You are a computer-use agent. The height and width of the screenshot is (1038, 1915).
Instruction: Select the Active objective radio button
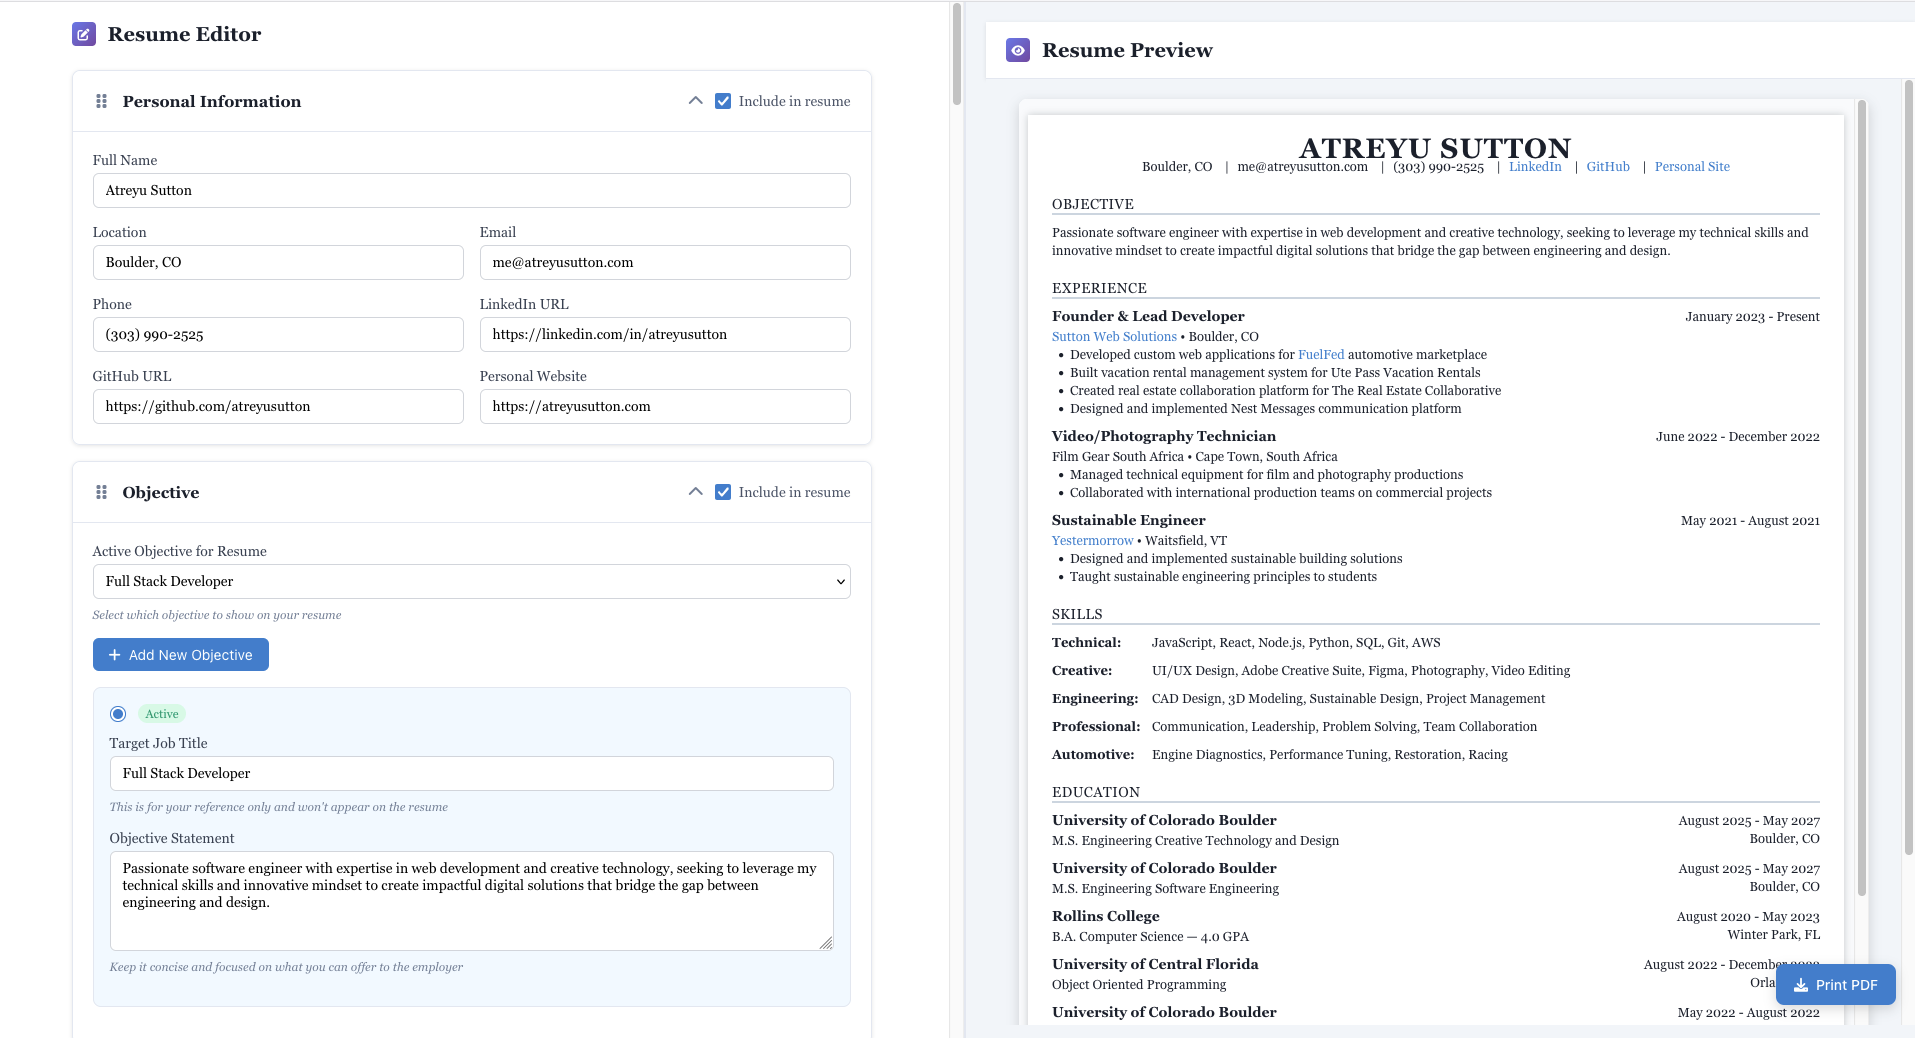(x=118, y=713)
